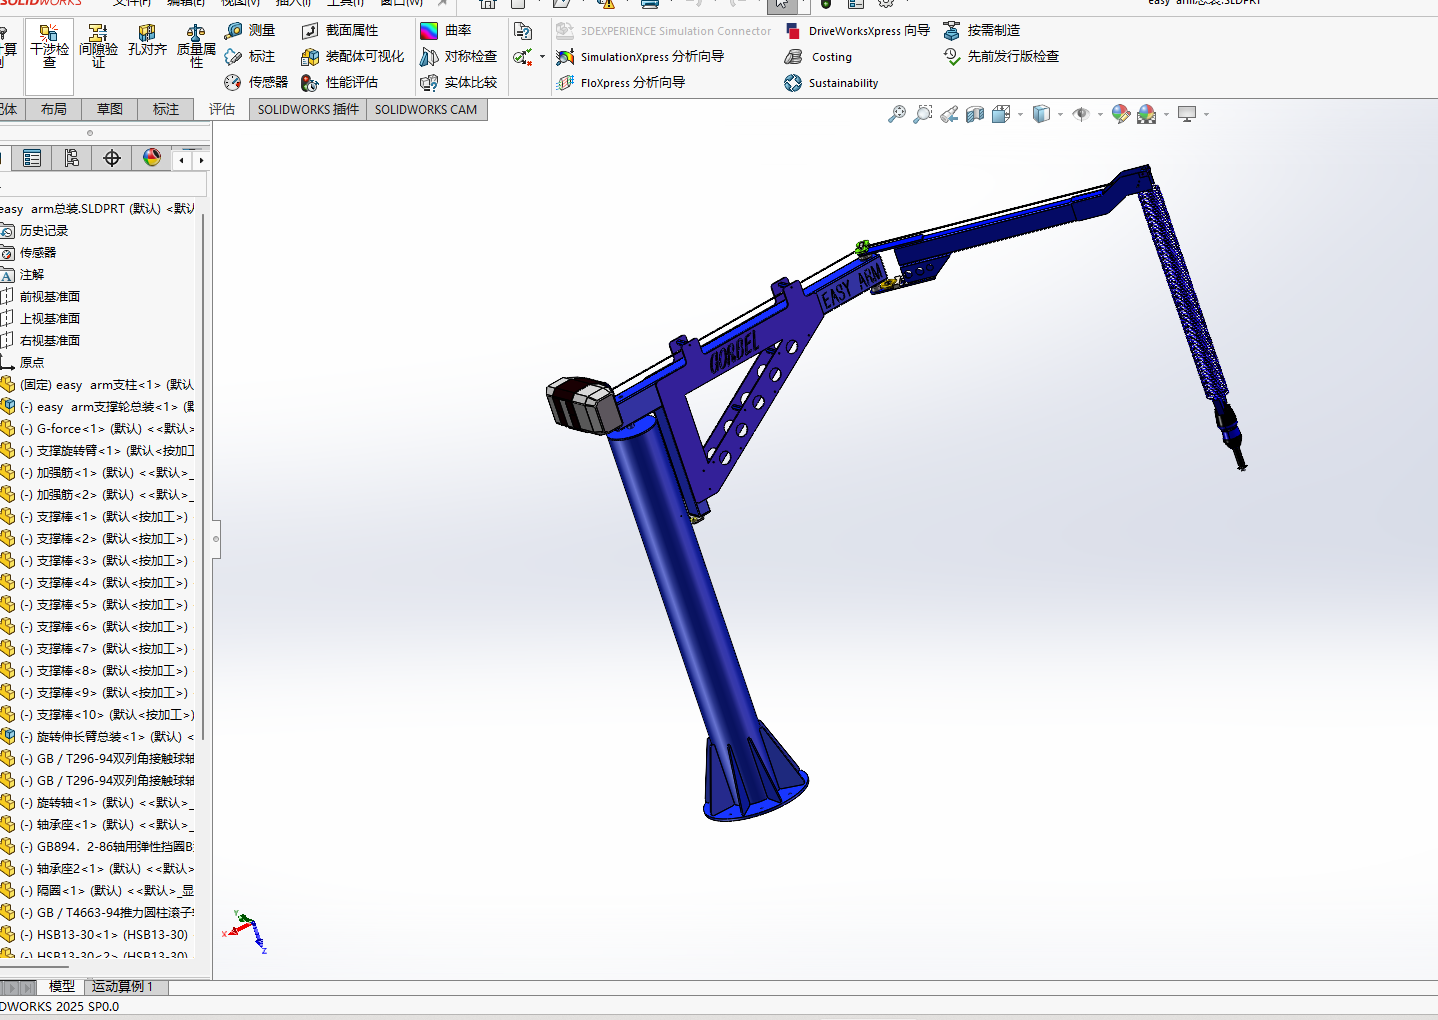Click the Check document icon with question mark
Image resolution: width=1438 pixels, height=1020 pixels.
pyautogui.click(x=523, y=31)
